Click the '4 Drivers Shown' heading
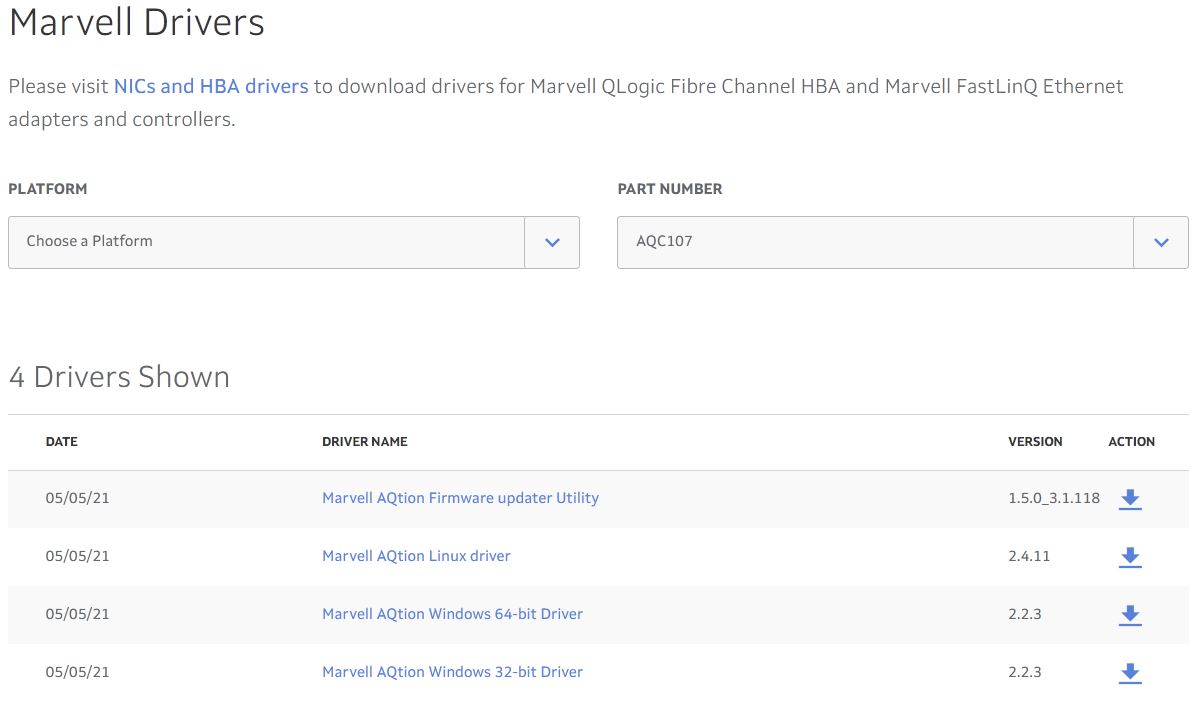Viewport: 1204px width, 714px height. pyautogui.click(x=119, y=377)
